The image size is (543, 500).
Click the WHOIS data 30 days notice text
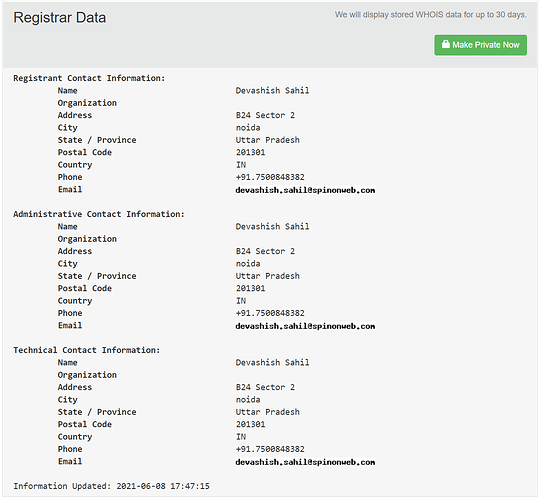point(430,15)
